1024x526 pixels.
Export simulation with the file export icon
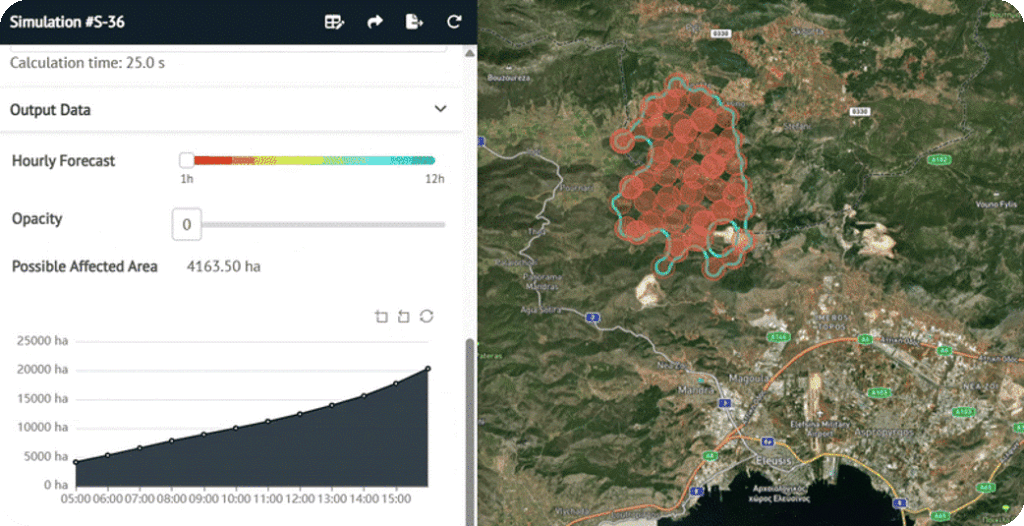(x=414, y=22)
